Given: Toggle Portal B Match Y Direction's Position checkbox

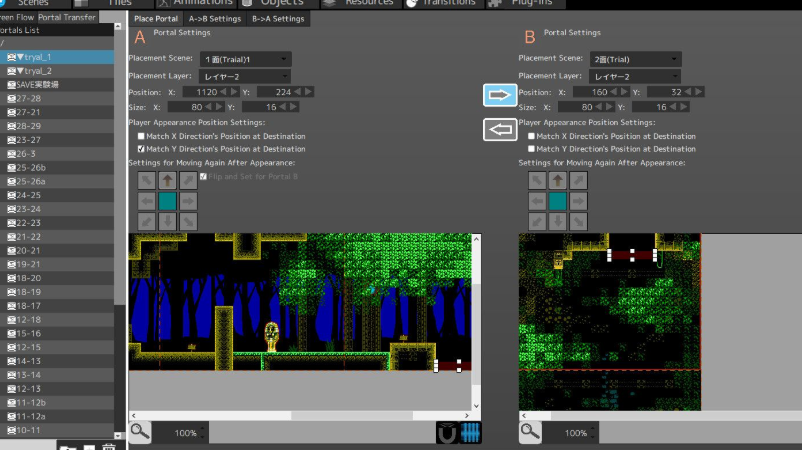Looking at the screenshot, I should click(531, 149).
